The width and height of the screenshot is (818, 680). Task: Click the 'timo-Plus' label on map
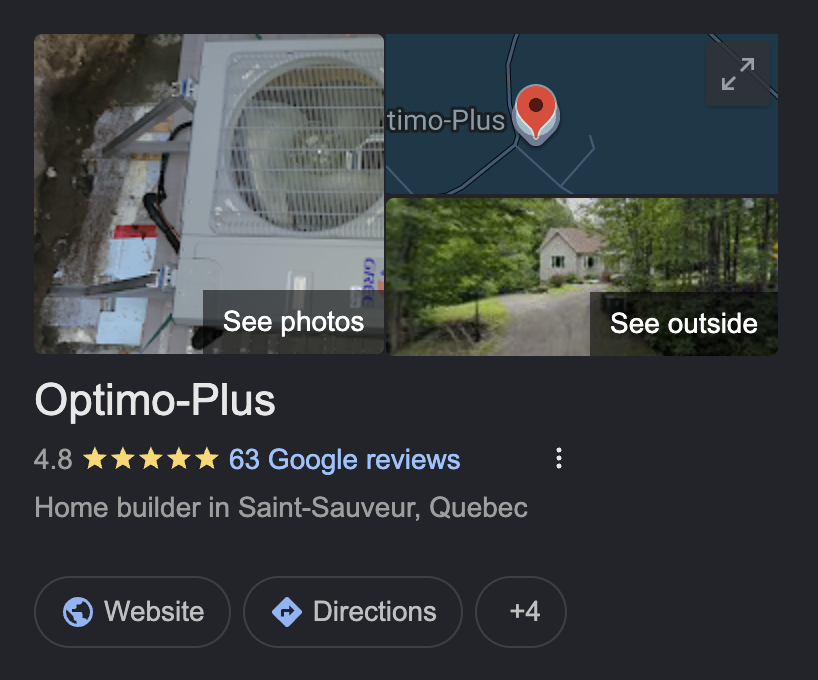[447, 121]
